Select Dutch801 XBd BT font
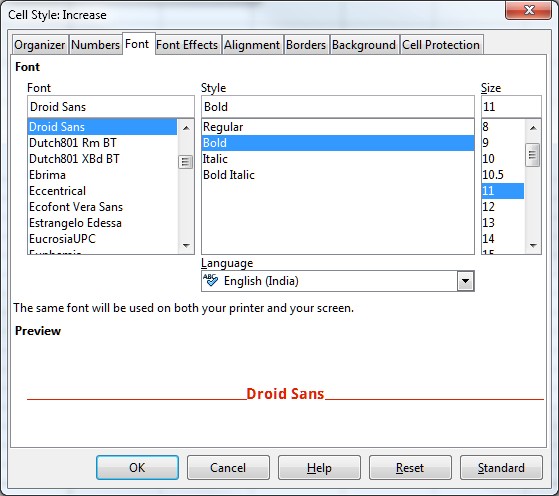 coord(102,159)
